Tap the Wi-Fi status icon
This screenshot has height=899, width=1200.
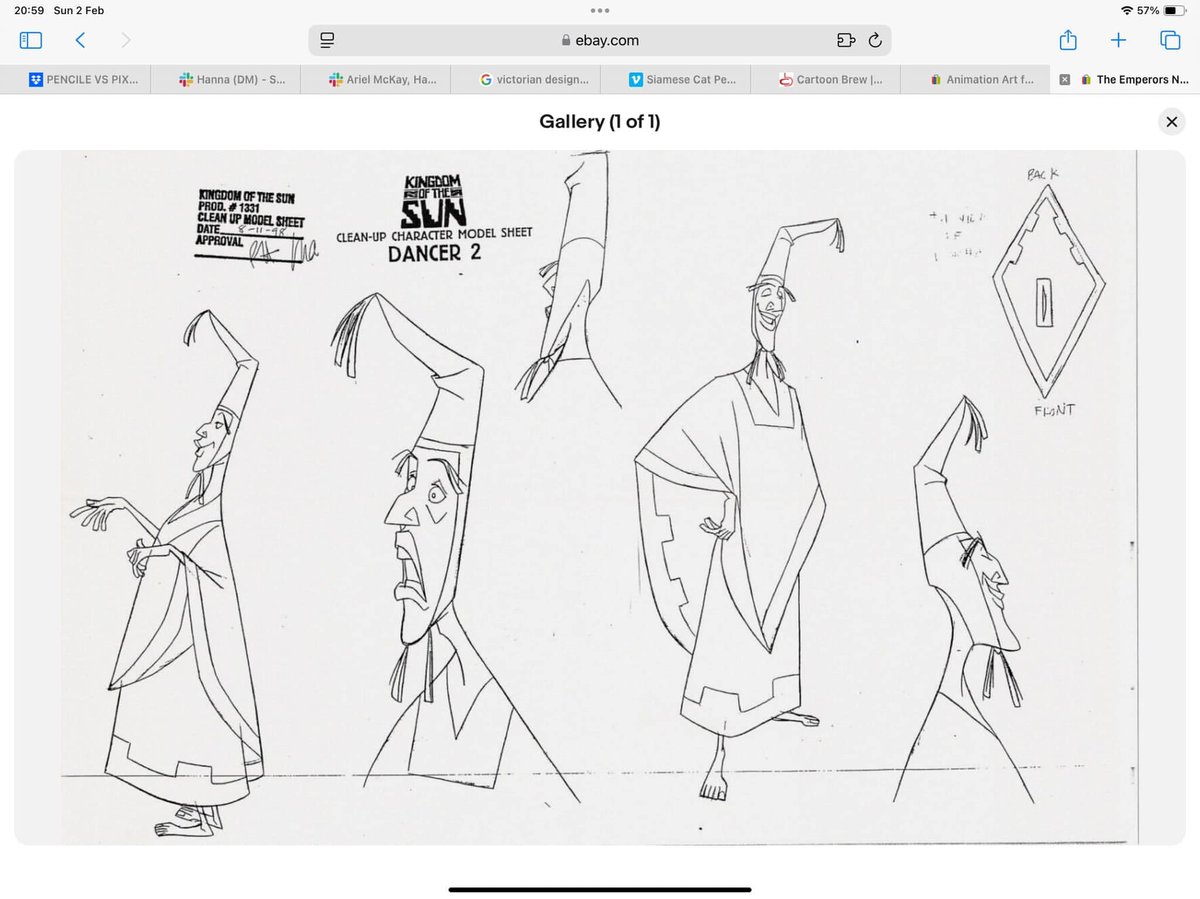1128,10
